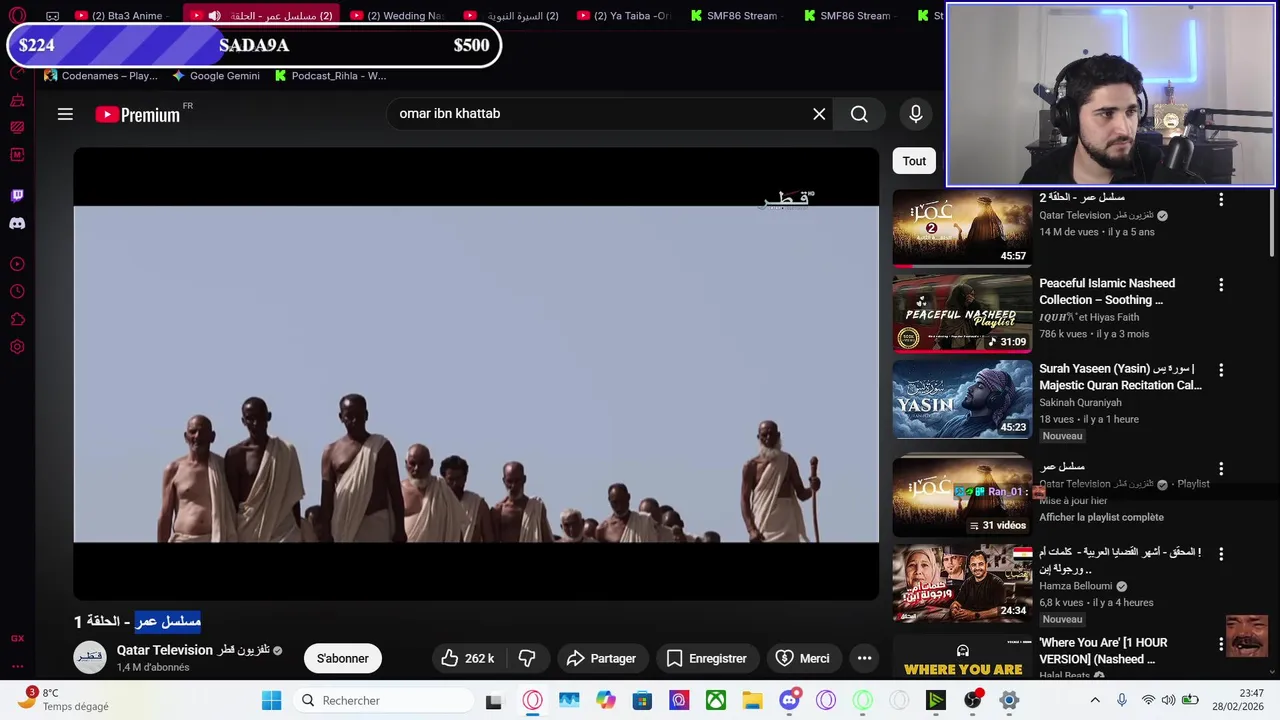This screenshot has width=1280, height=720.
Task: Dislike the video
Action: pos(527,658)
